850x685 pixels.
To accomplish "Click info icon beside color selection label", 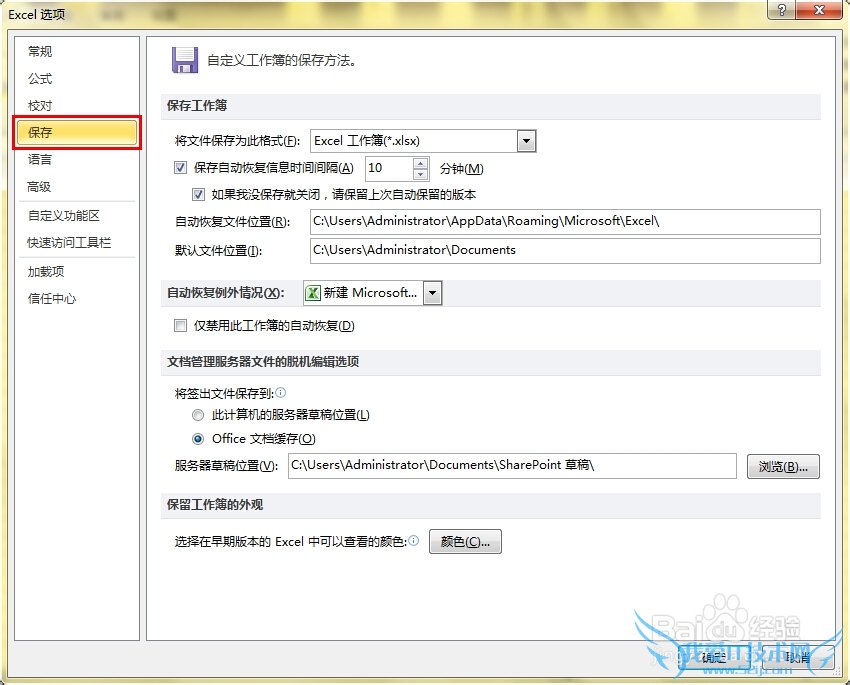I will pos(414,540).
